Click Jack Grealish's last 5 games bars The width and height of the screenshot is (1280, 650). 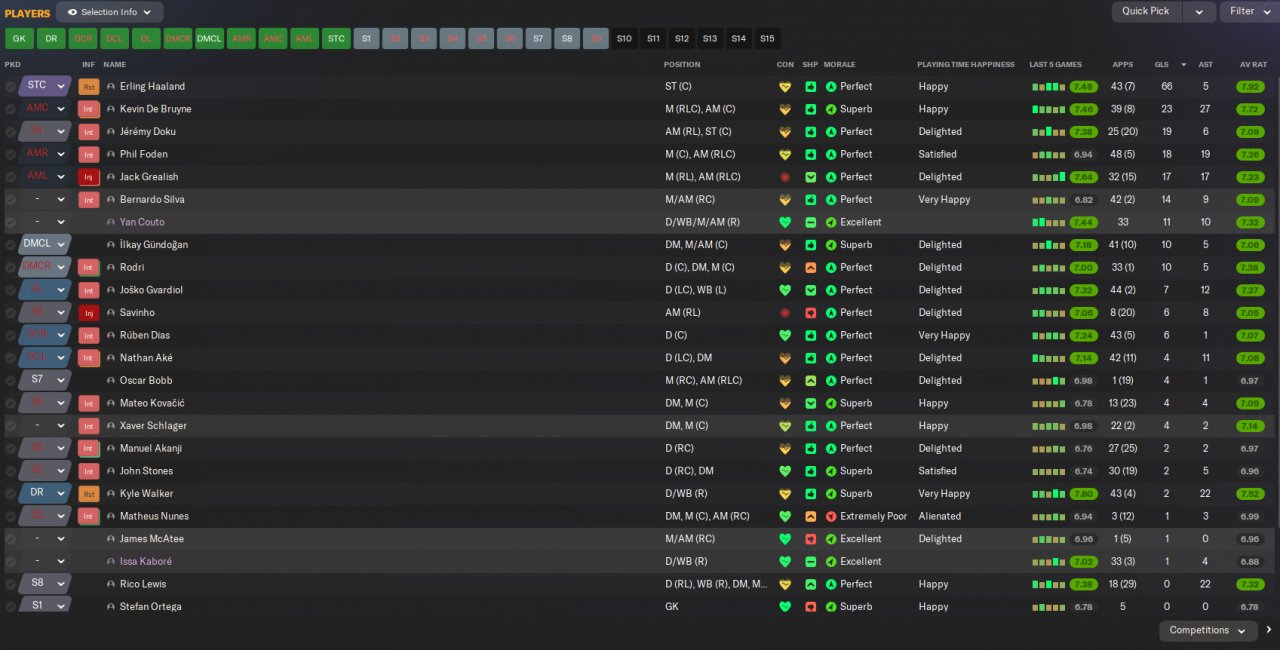pyautogui.click(x=1049, y=177)
